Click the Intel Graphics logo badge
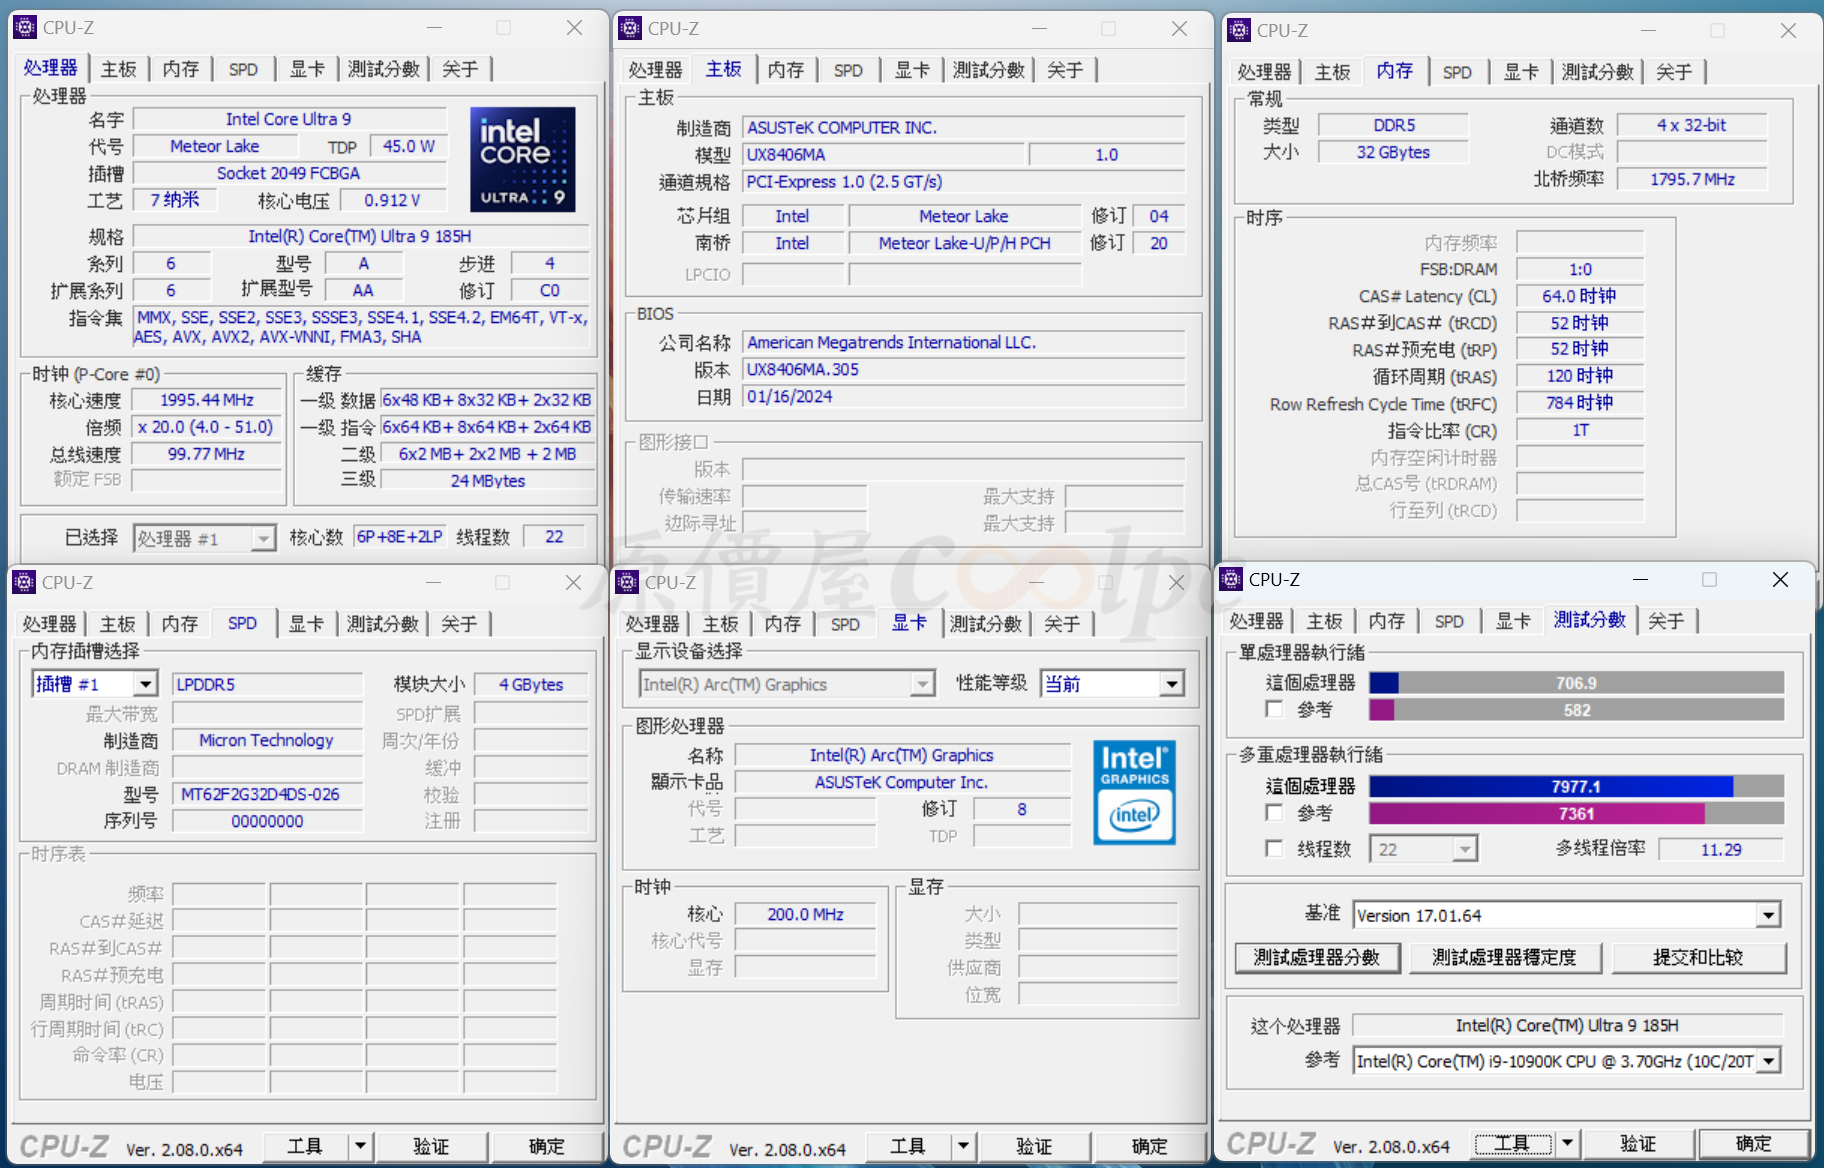Screen dimensions: 1824x1168 tap(1134, 792)
